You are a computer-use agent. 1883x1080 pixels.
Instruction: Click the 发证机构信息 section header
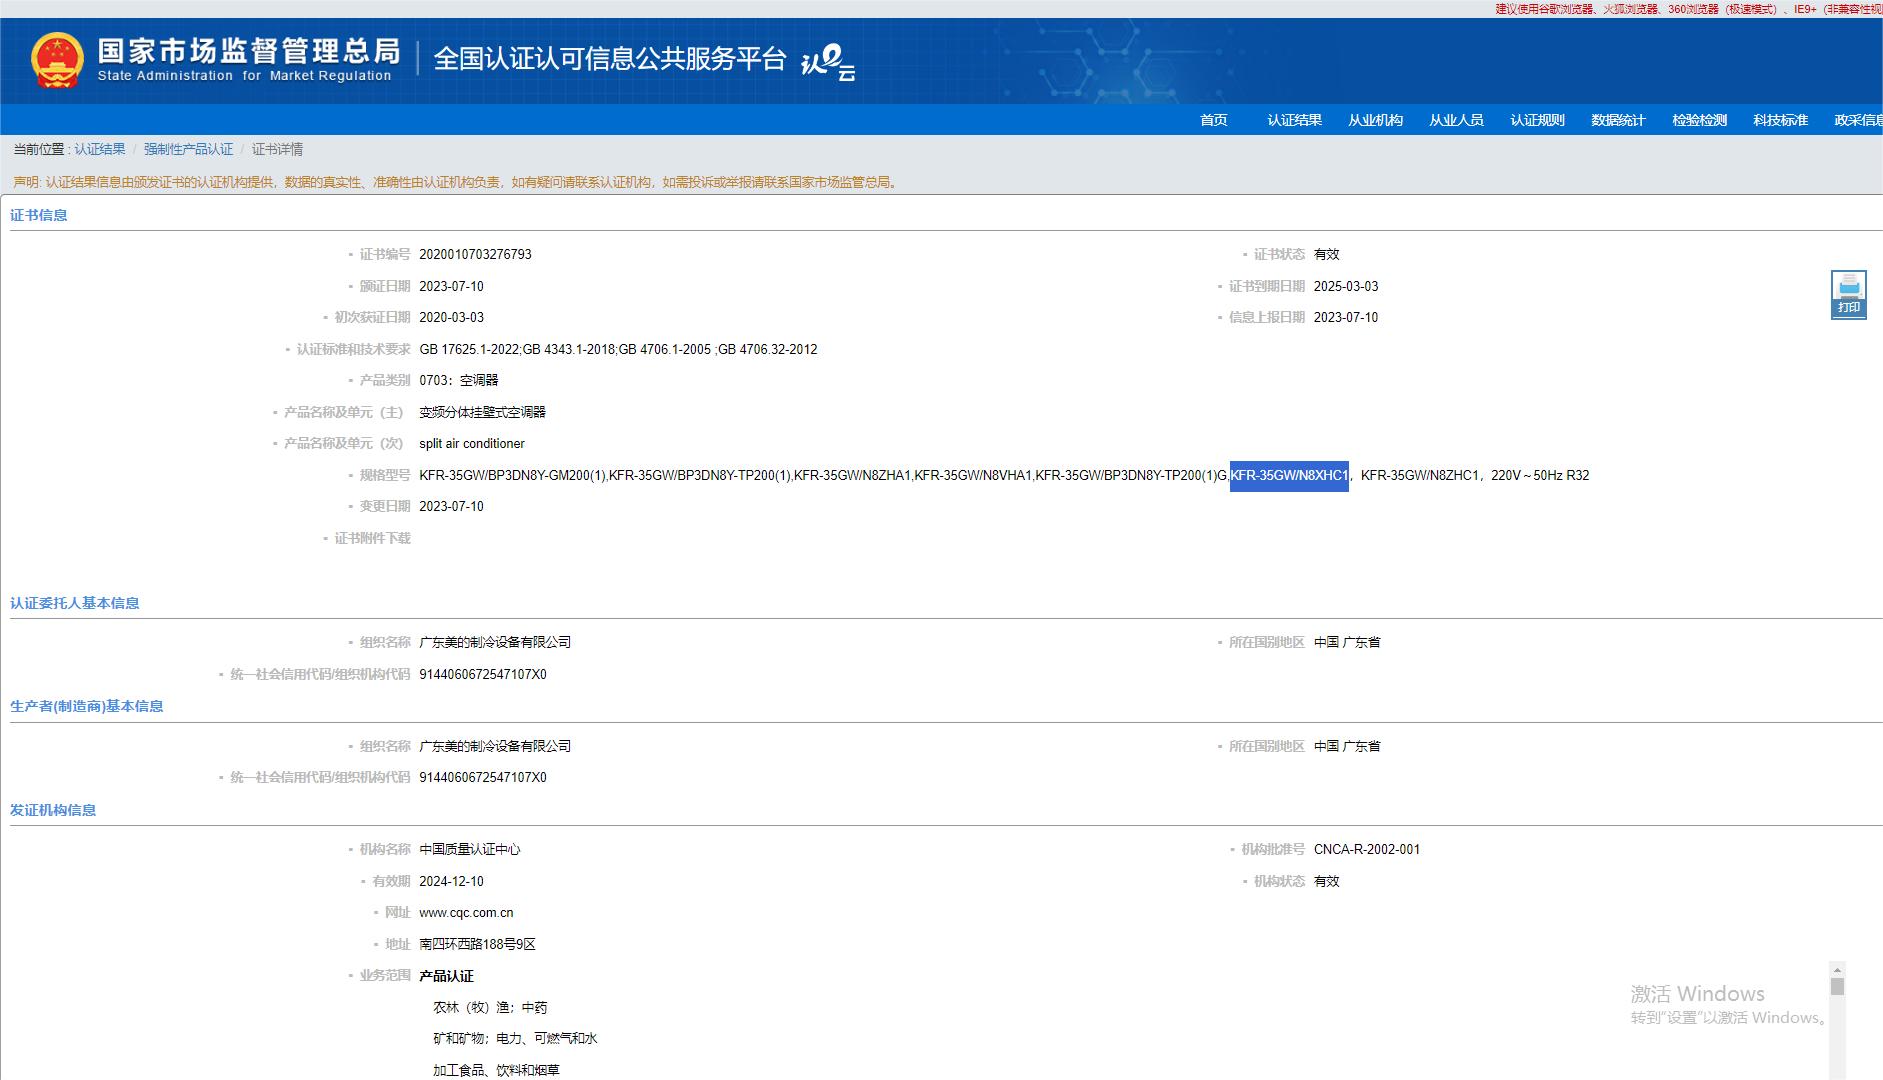click(53, 810)
